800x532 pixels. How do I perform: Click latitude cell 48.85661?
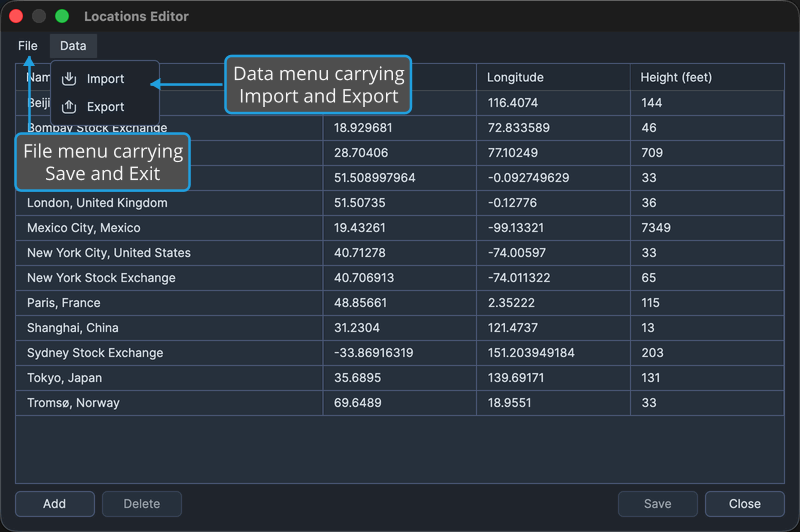click(x=399, y=303)
